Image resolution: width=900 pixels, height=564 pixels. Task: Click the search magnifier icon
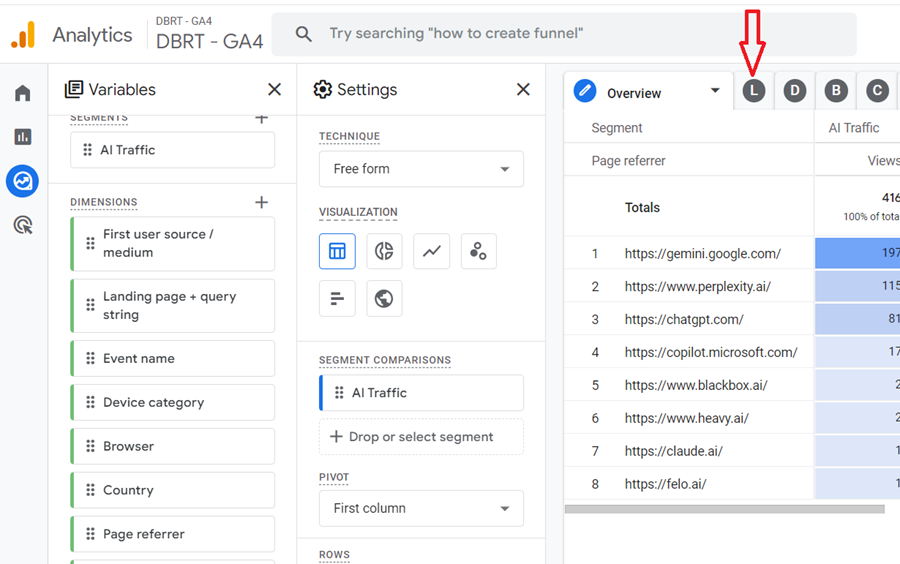point(304,34)
